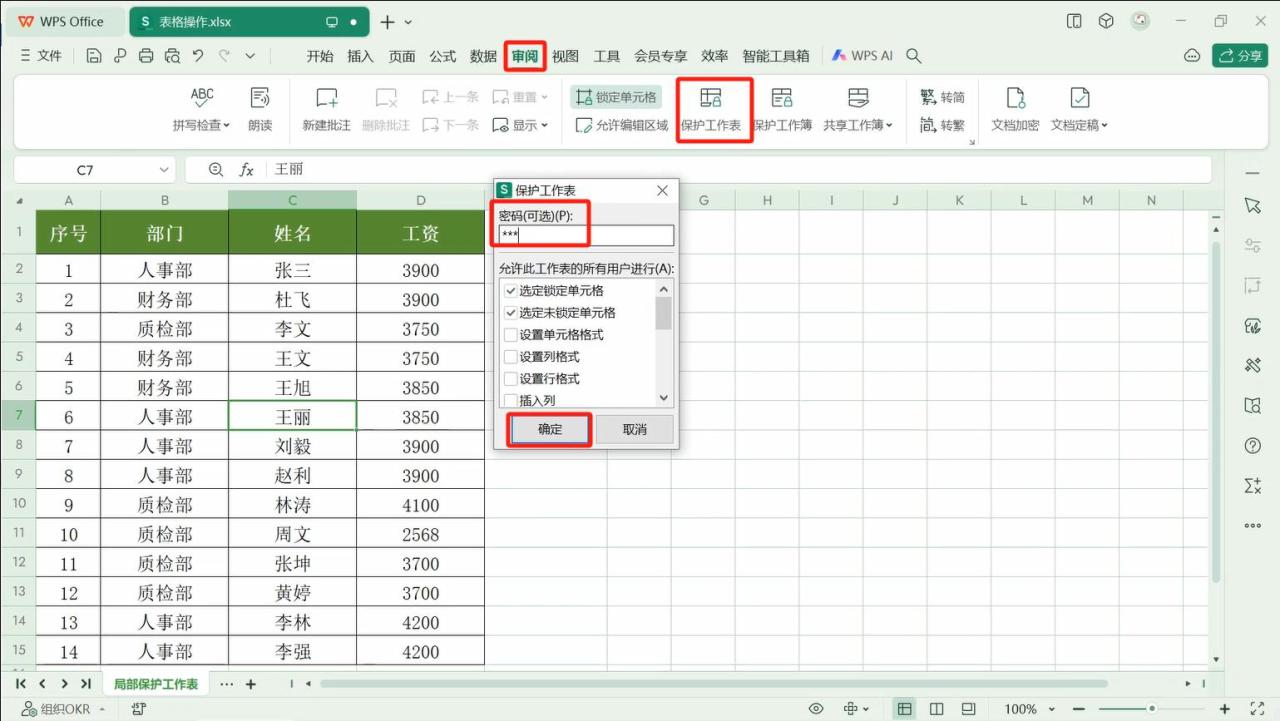Click 文档加密 document encryption icon
The width and height of the screenshot is (1280, 721).
[1015, 97]
